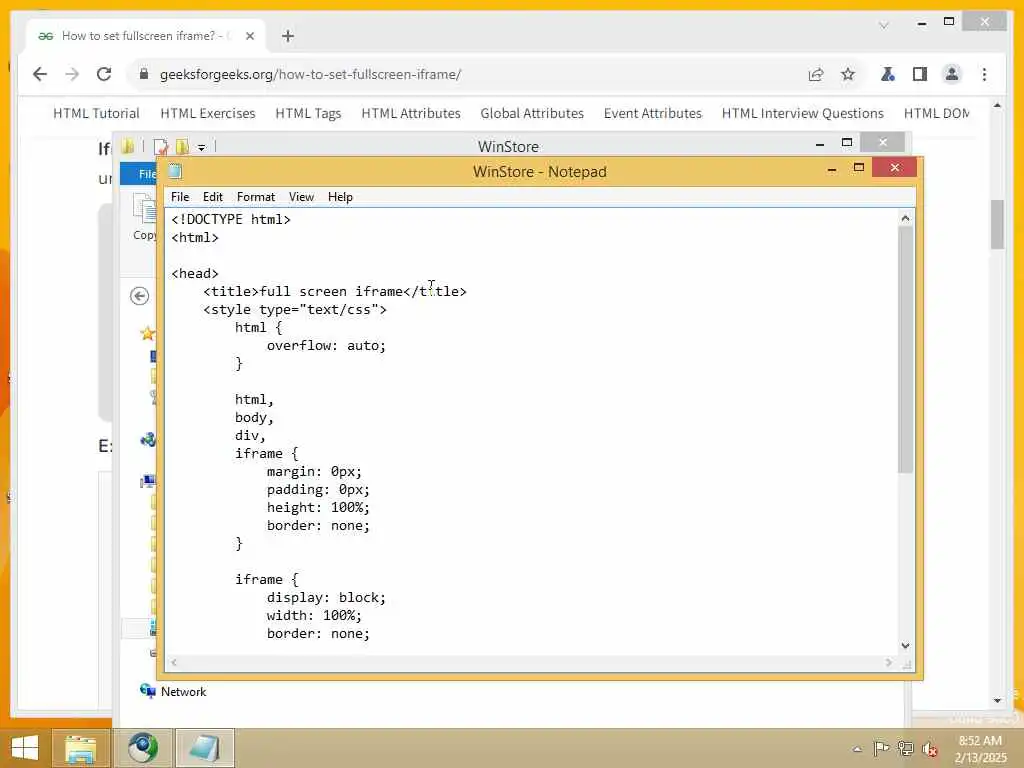
Task: Open the Notepad View menu
Action: (x=301, y=197)
